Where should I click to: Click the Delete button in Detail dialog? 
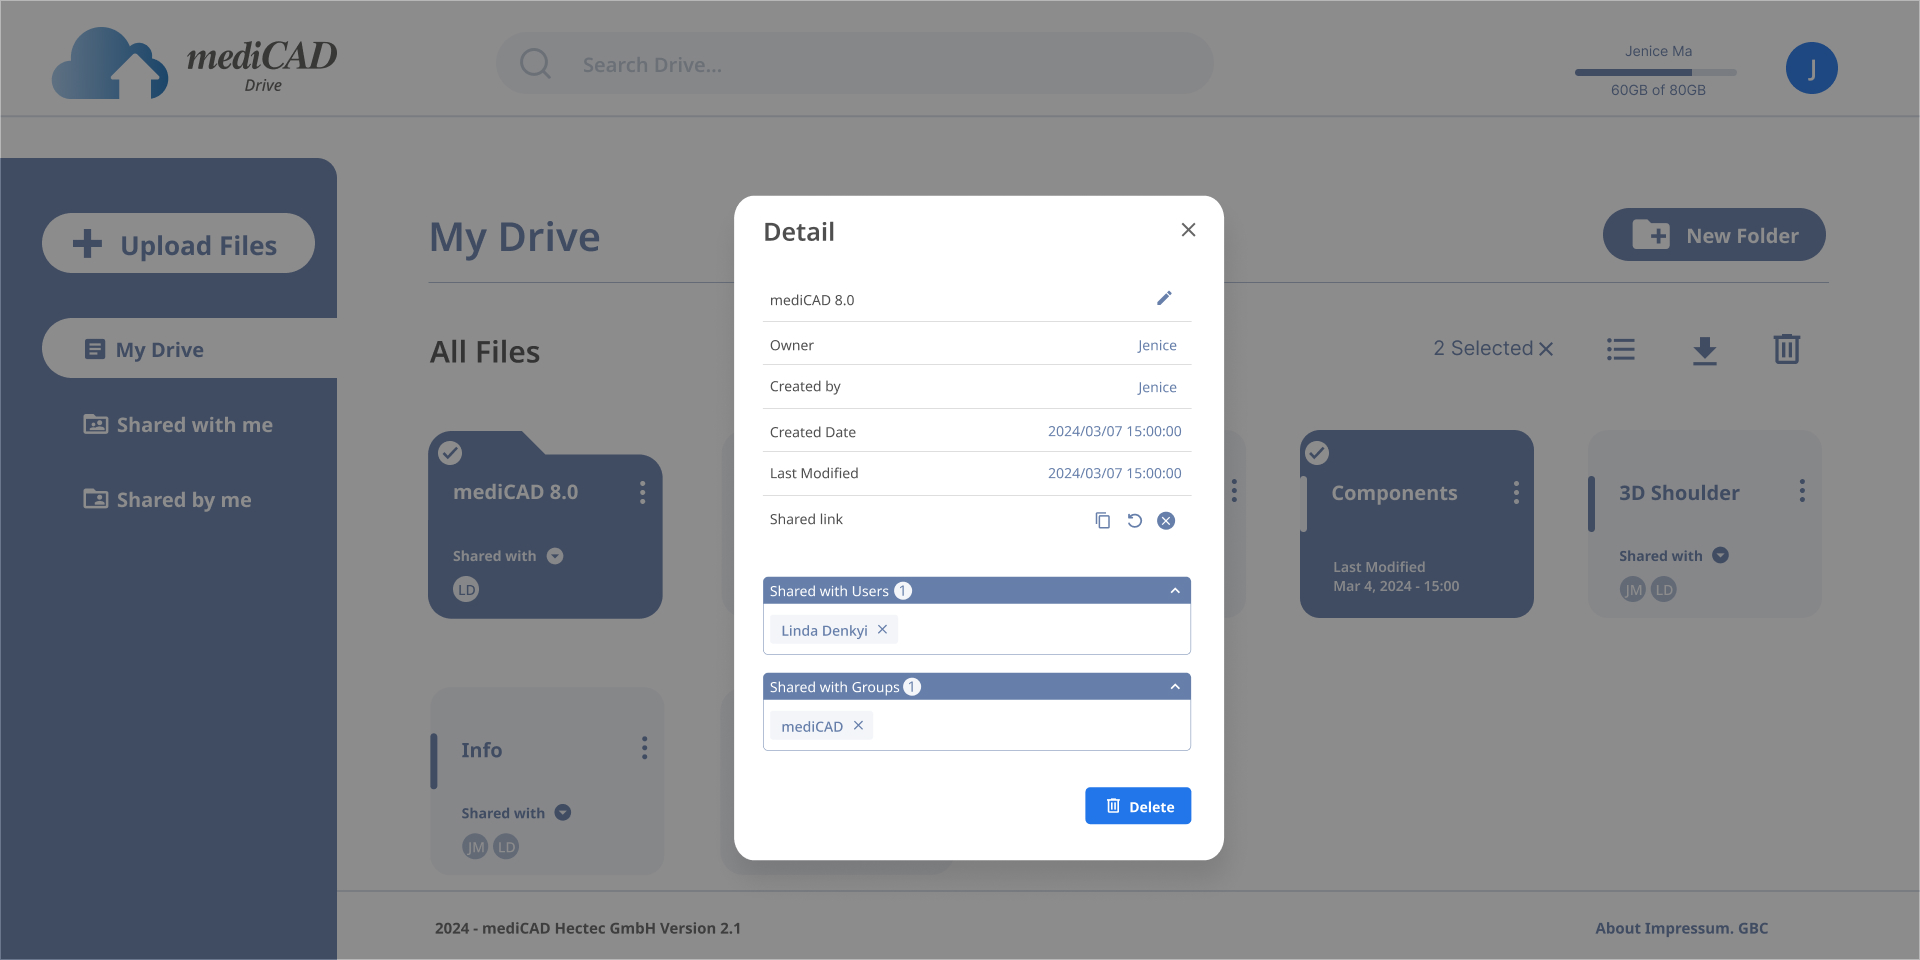point(1138,806)
